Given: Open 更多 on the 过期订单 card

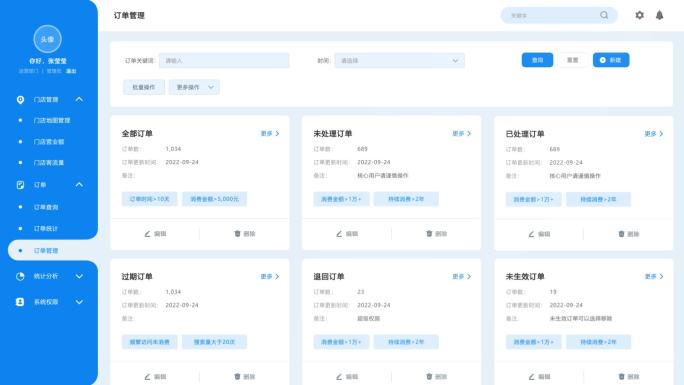Looking at the screenshot, I should pos(270,276).
